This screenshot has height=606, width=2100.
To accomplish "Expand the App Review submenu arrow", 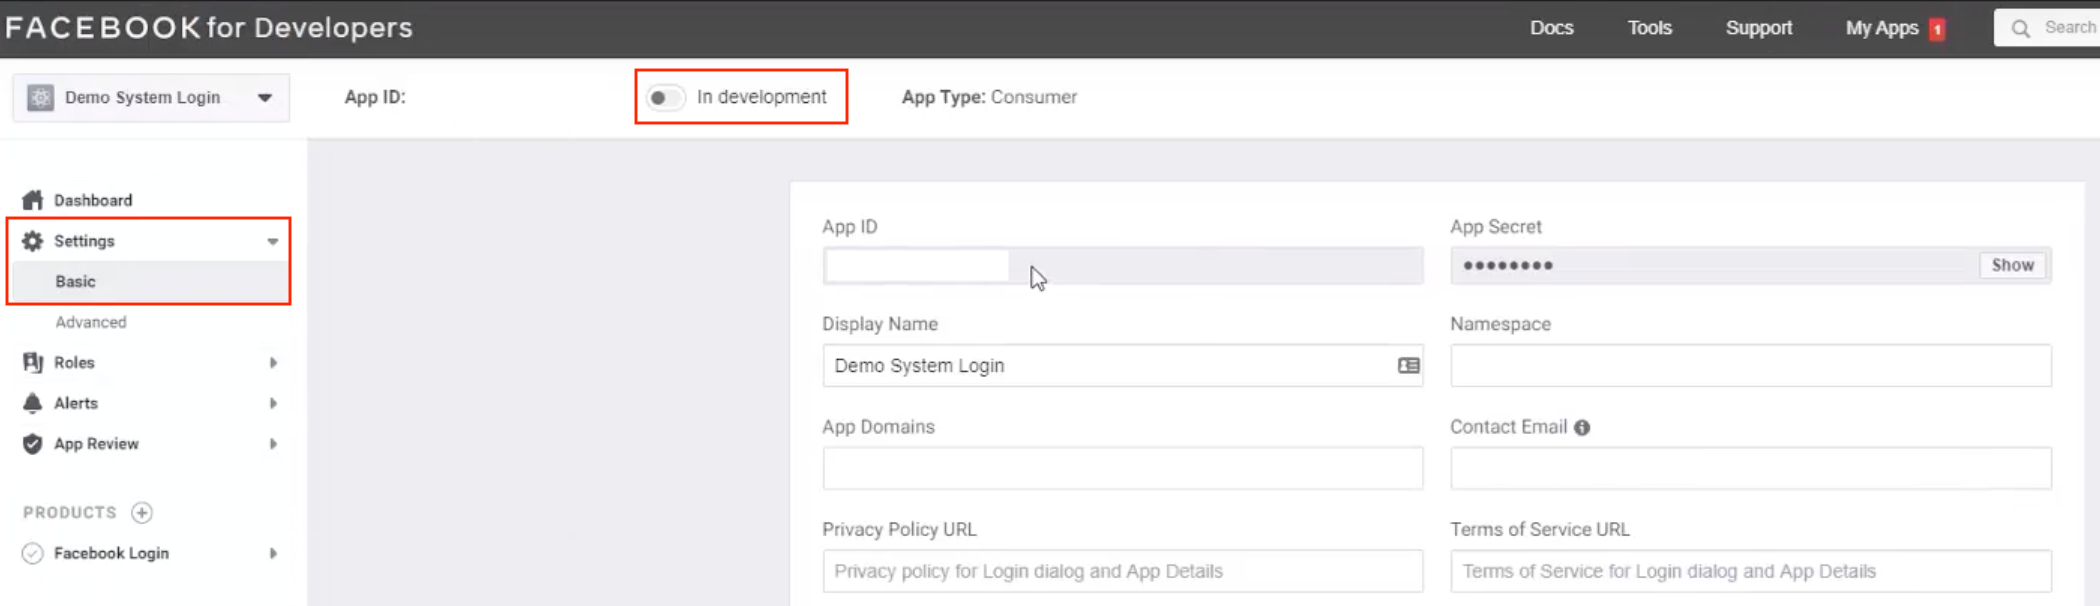I will (x=273, y=444).
